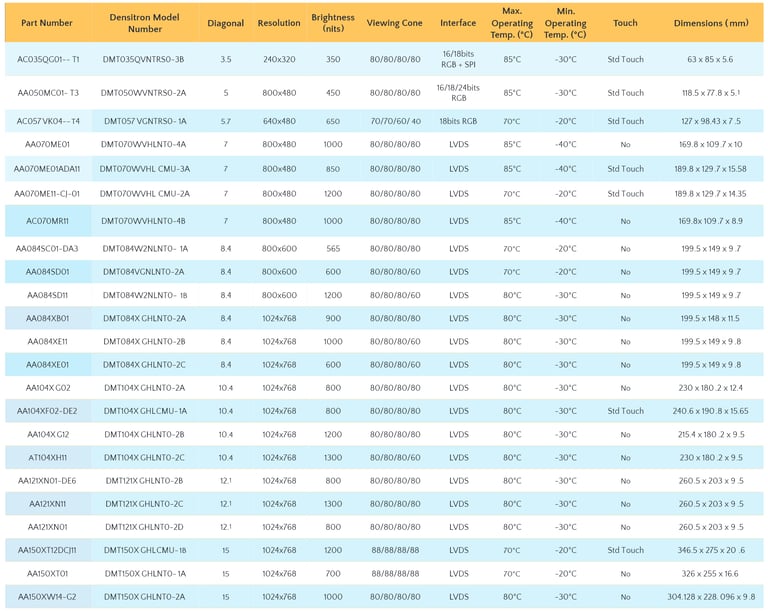The image size is (768, 611).
Task: Click model number DMT070WVHLNT0-4A
Action: point(144,144)
